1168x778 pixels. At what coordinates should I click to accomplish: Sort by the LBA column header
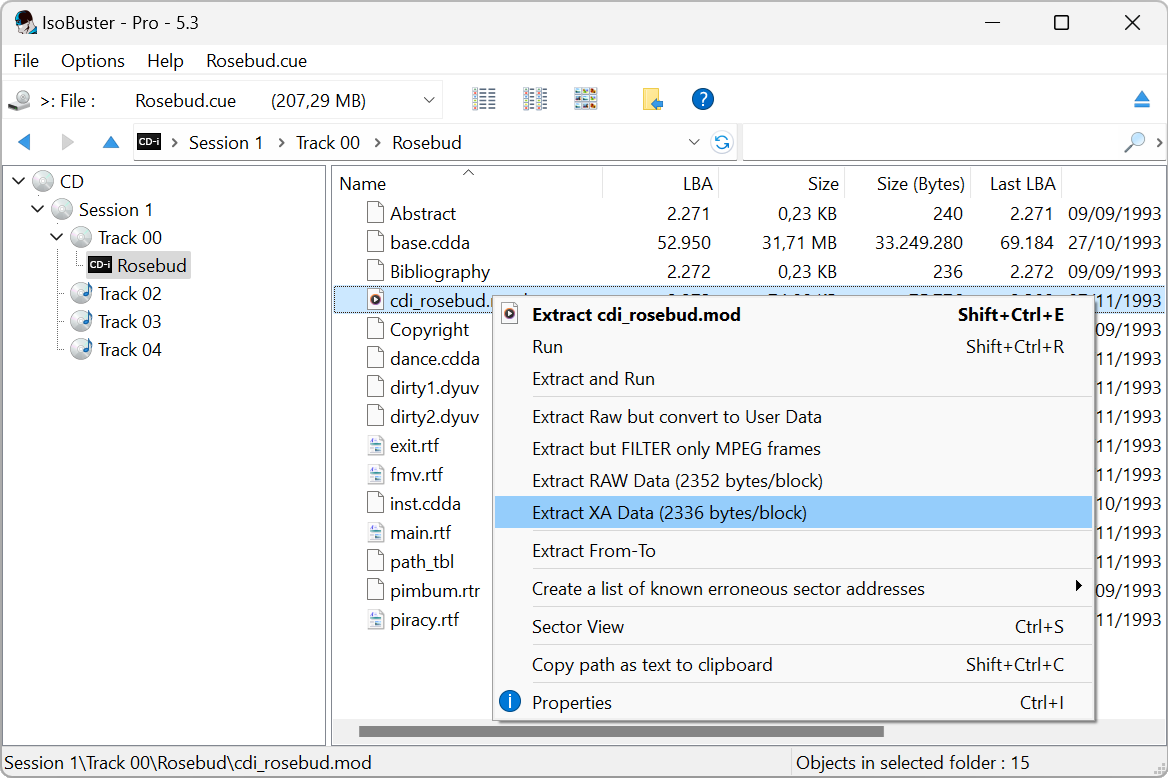pyautogui.click(x=660, y=183)
